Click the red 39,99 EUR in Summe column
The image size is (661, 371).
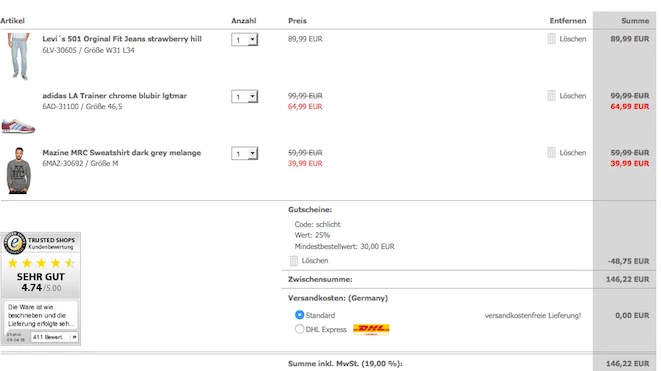click(x=630, y=164)
